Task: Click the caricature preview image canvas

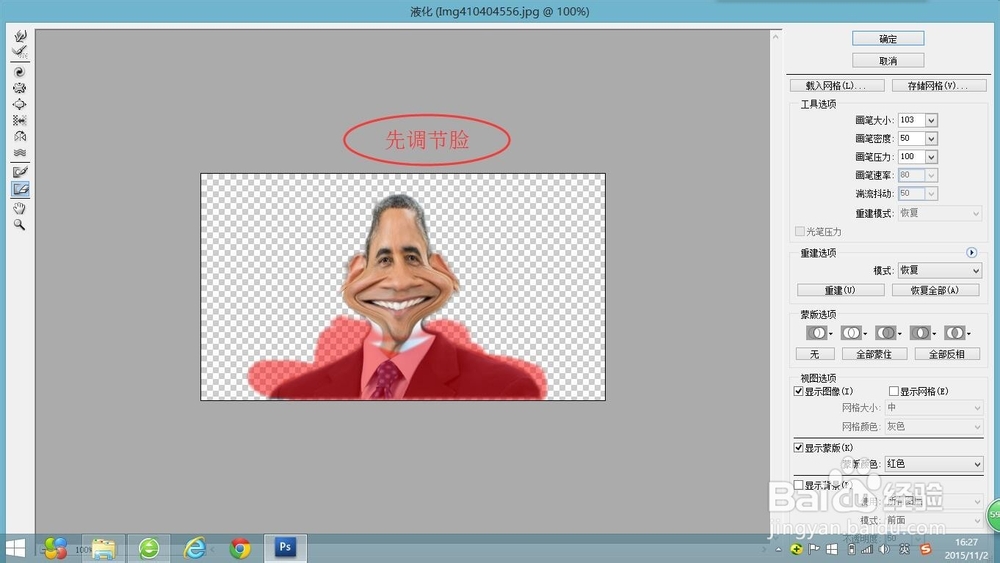Action: pos(403,287)
